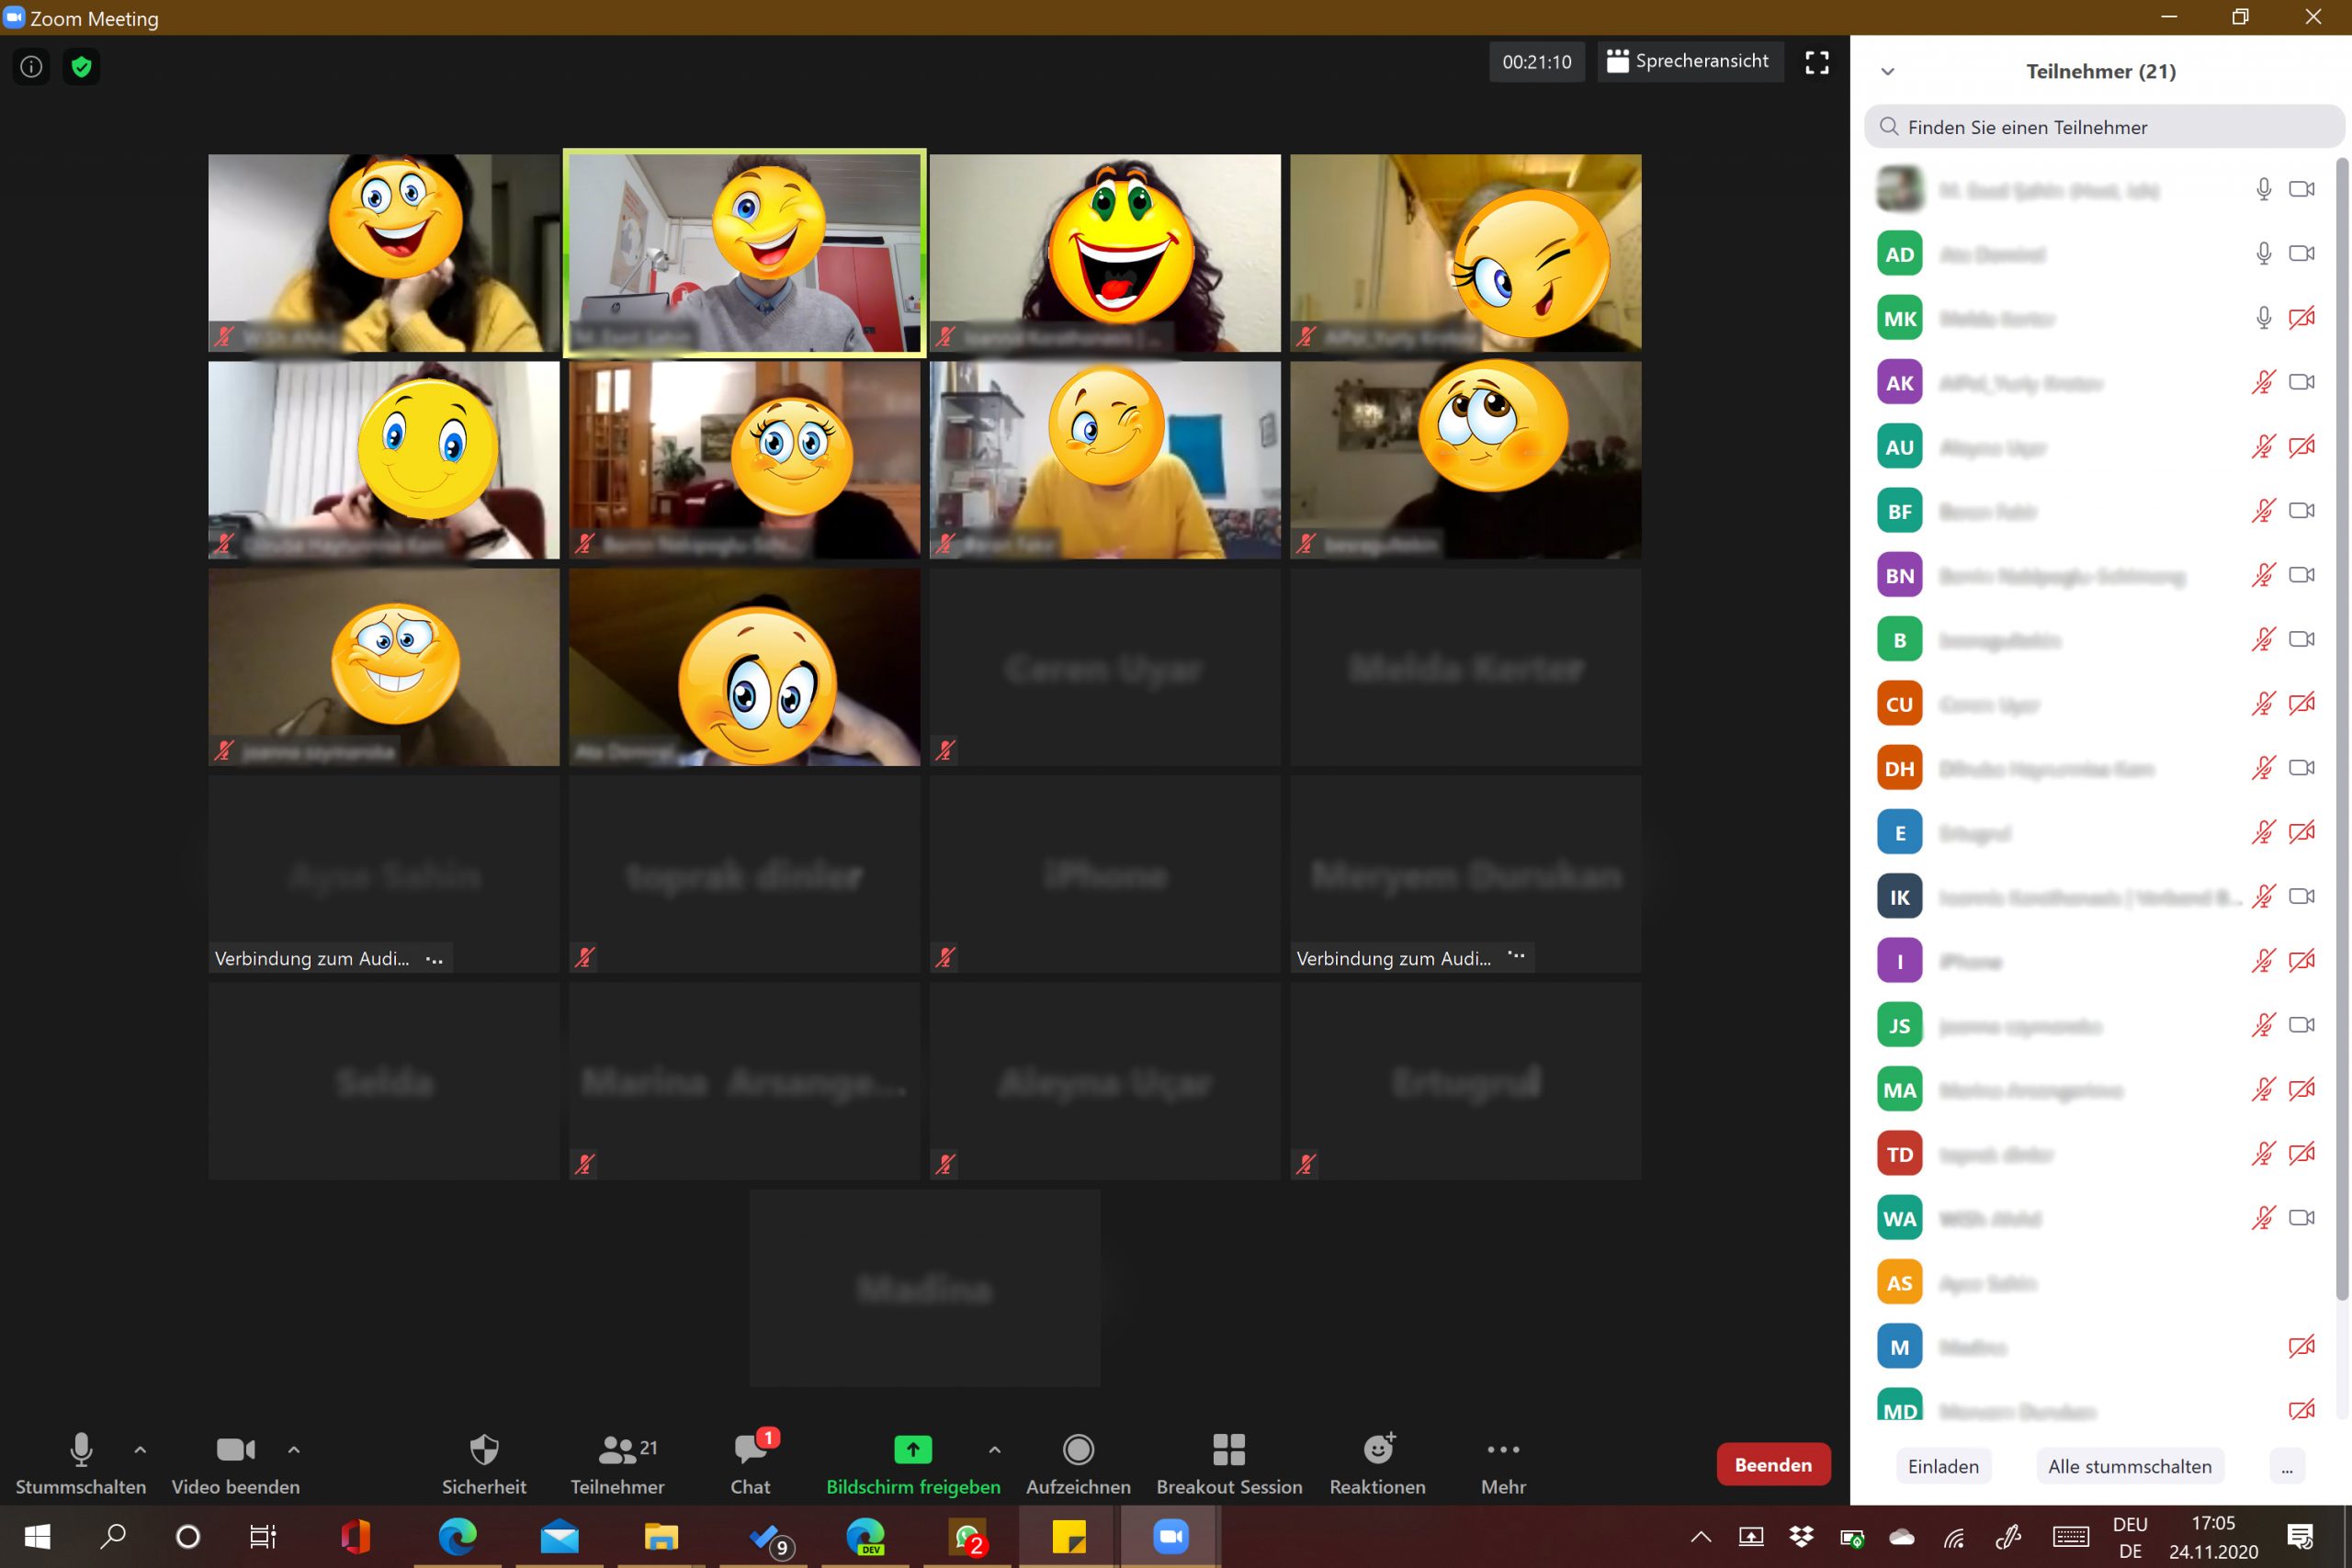This screenshot has height=1568, width=2352.
Task: Collapse the Teilnehmer panel chevron
Action: tap(1887, 71)
